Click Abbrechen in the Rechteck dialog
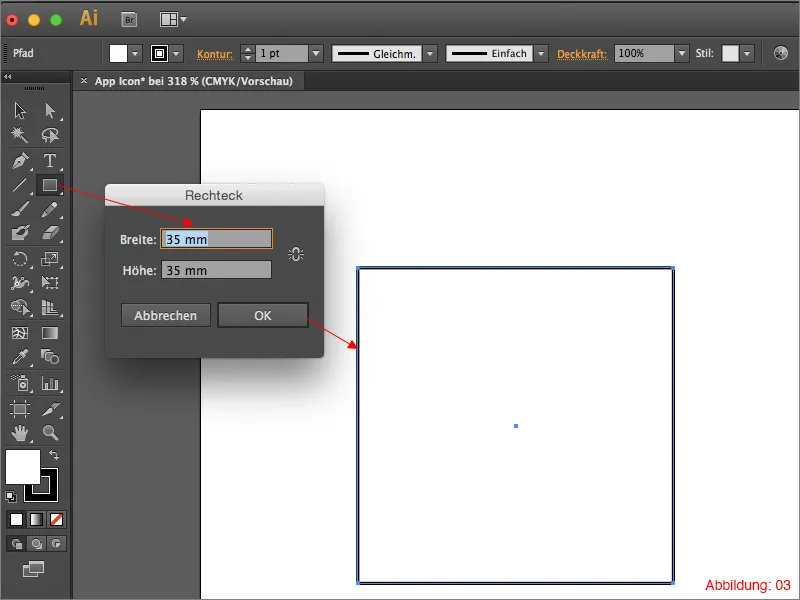 [165, 315]
